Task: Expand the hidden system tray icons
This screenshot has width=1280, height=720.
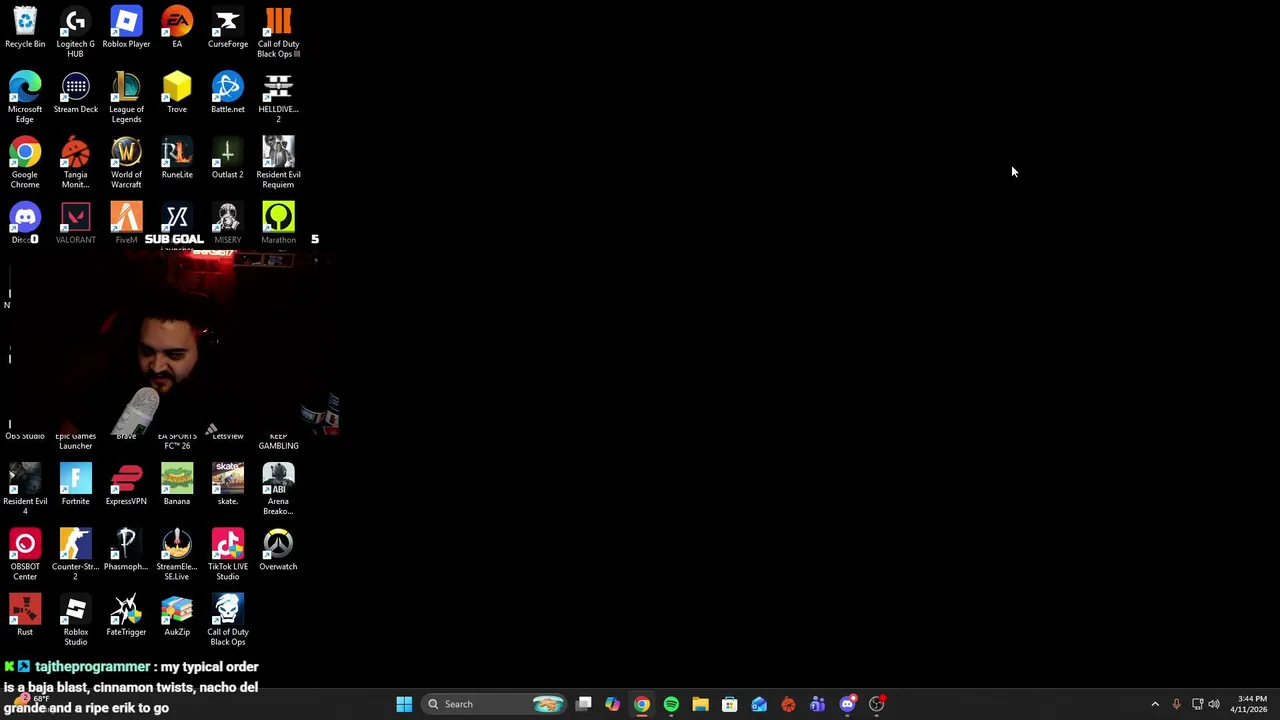Action: [1155, 704]
